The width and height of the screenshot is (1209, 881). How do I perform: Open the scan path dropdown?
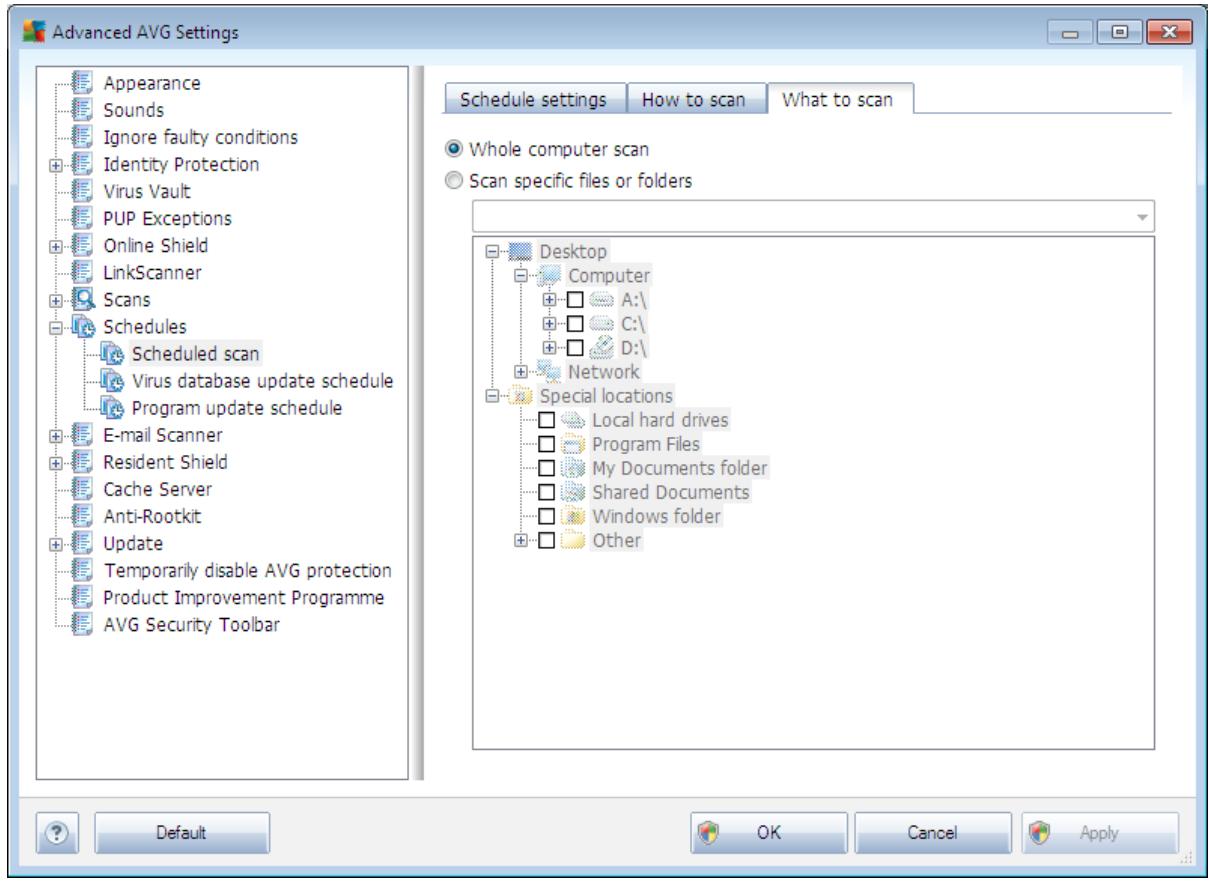1140,216
